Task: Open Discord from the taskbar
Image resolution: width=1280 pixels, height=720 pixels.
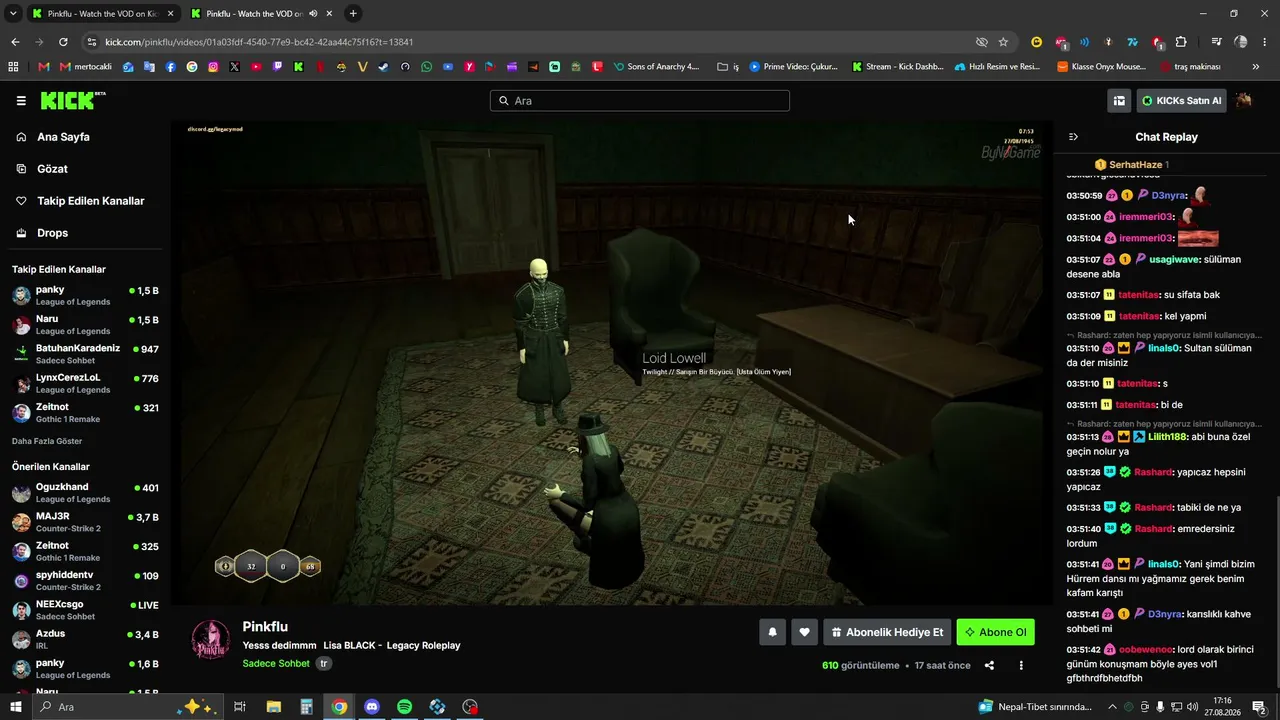Action: [372, 707]
